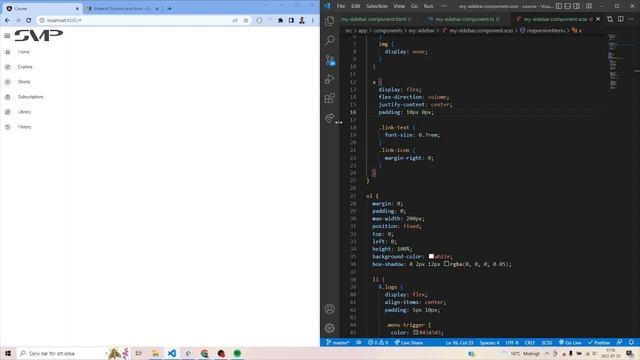Click the synchronize changes status icon
640x360 pixels.
(x=358, y=342)
